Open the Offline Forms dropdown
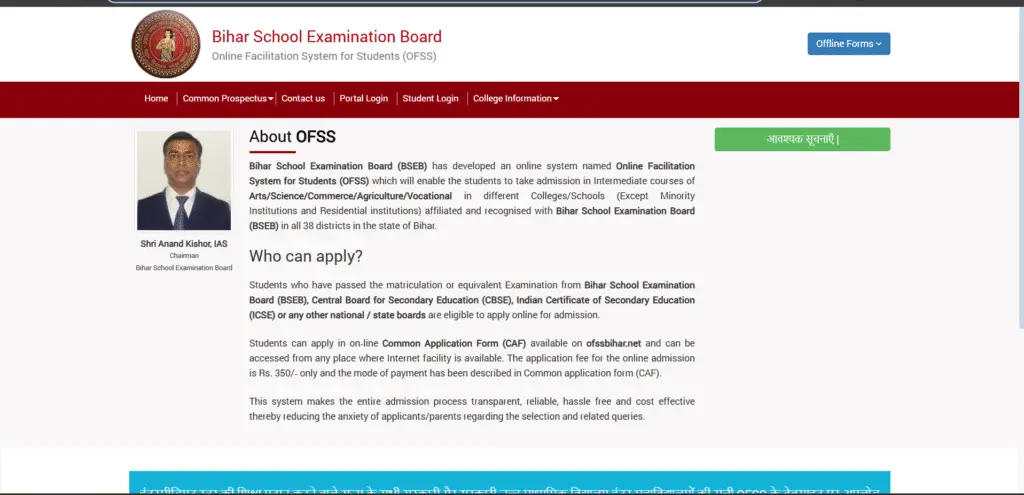This screenshot has width=1024, height=495. [x=848, y=44]
